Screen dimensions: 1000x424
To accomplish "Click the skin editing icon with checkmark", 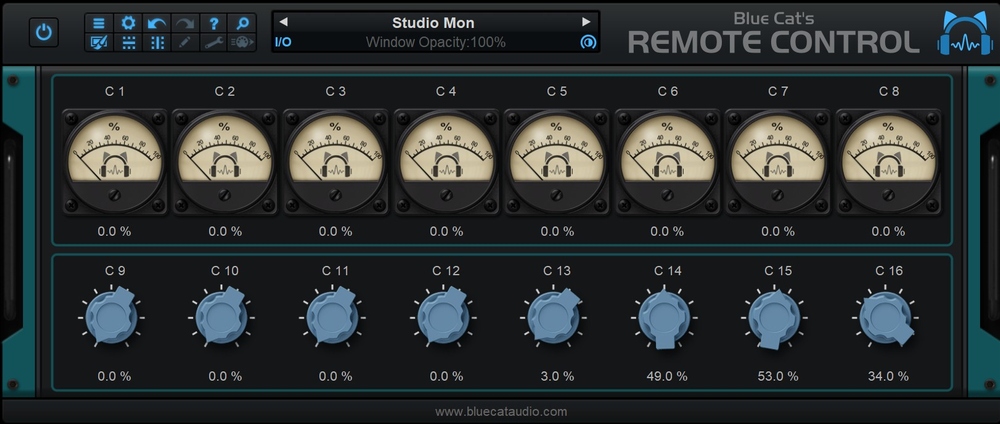I will click(98, 42).
